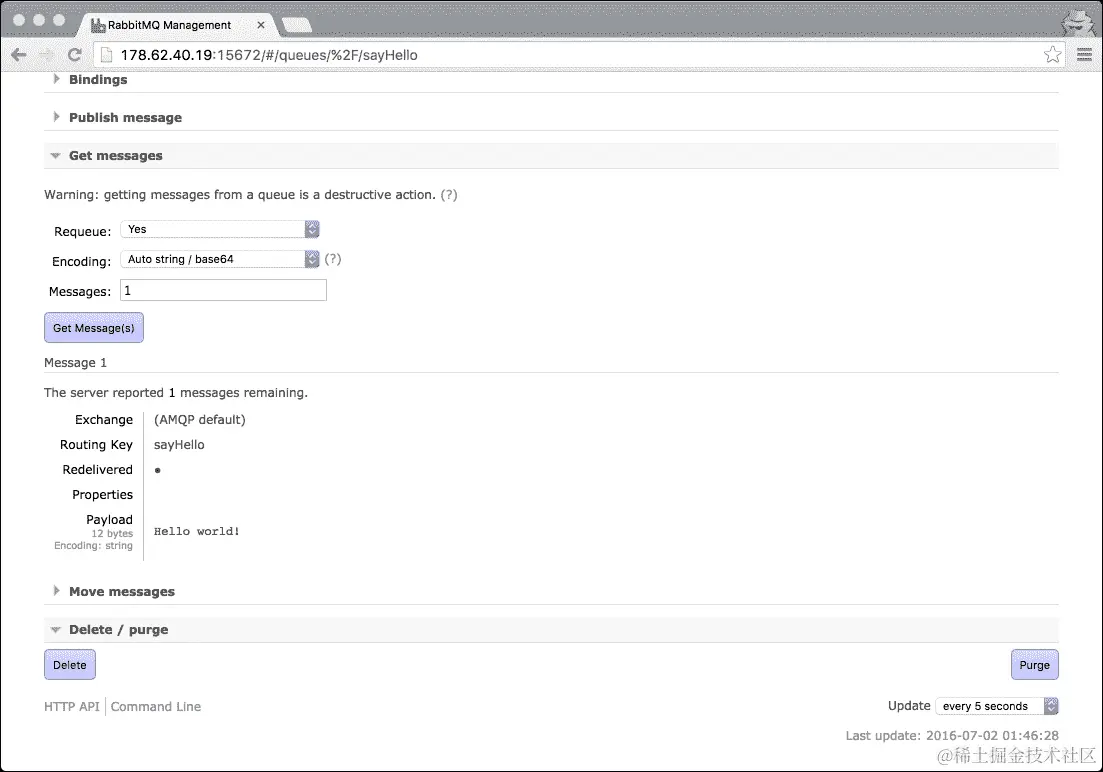Expand the Bindings section

tap(97, 80)
